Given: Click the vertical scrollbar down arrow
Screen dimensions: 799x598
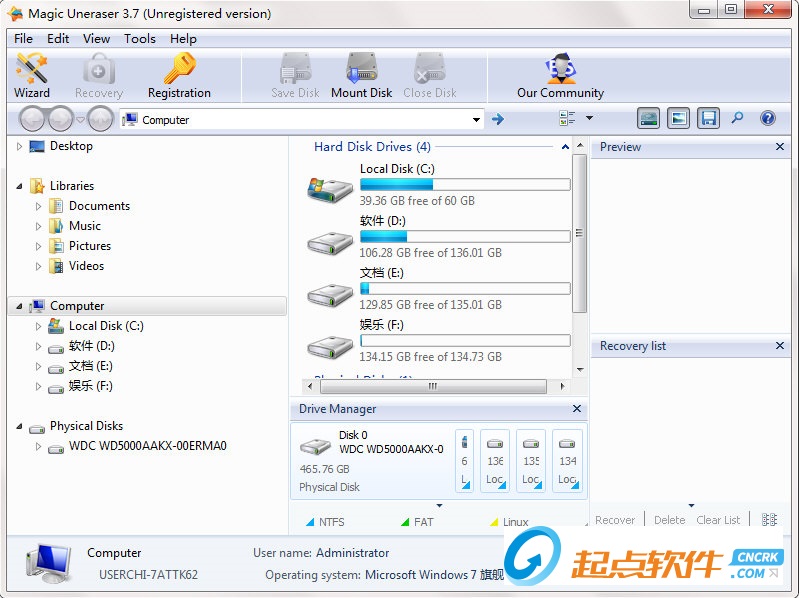Looking at the screenshot, I should pos(580,370).
